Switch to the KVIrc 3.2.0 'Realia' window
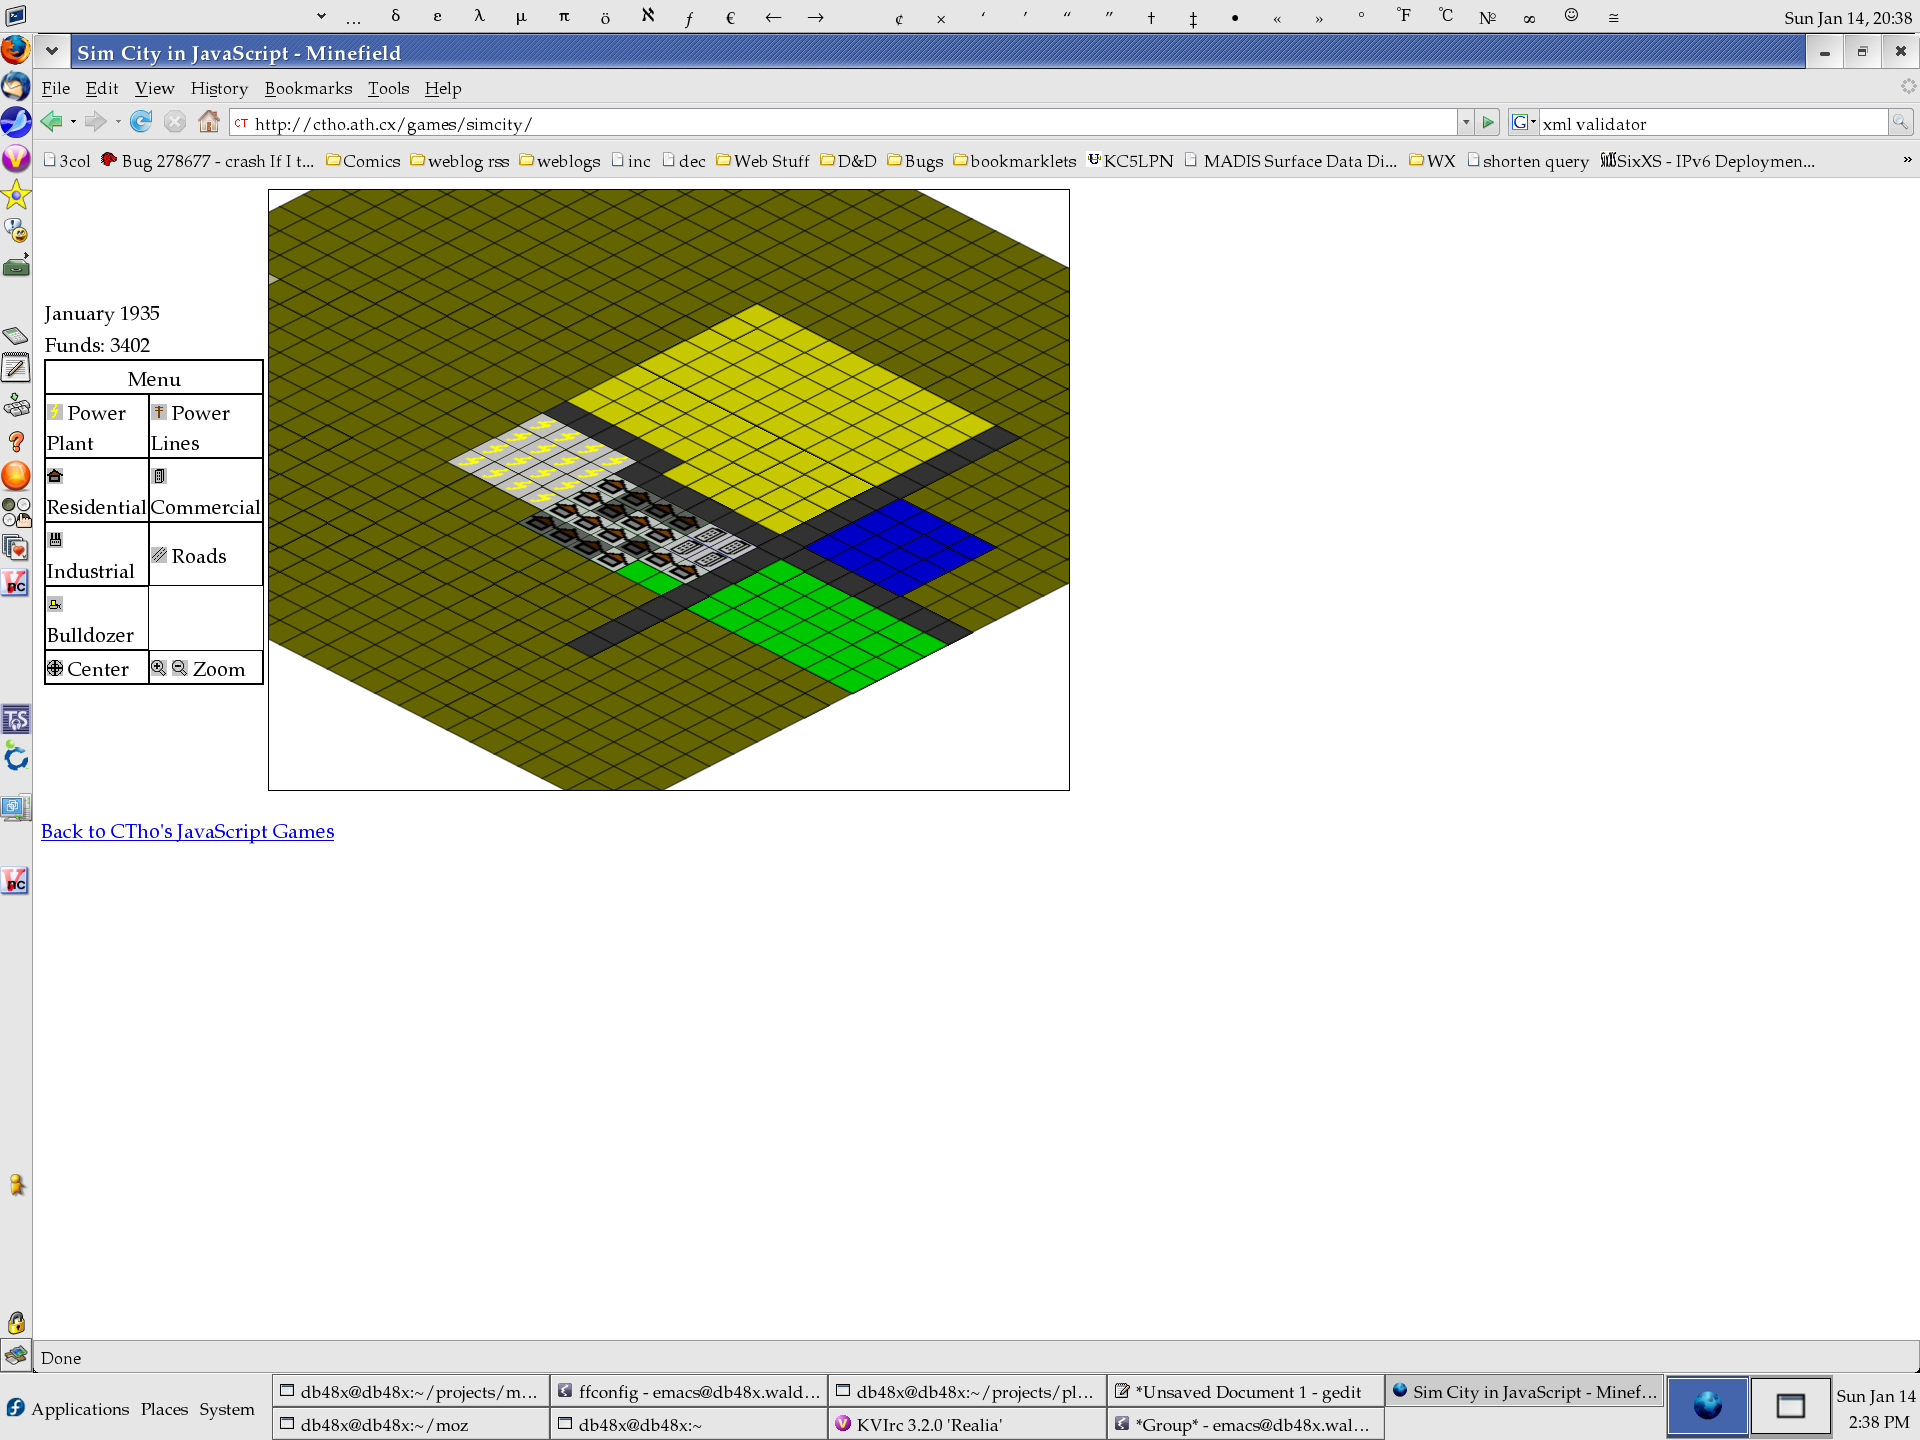The image size is (1920, 1440). (x=967, y=1424)
